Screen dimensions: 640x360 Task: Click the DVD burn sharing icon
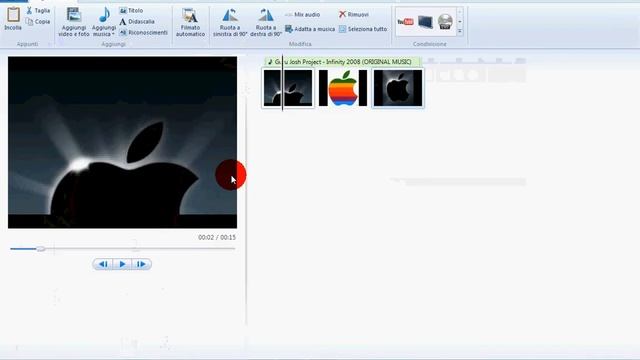click(x=445, y=22)
